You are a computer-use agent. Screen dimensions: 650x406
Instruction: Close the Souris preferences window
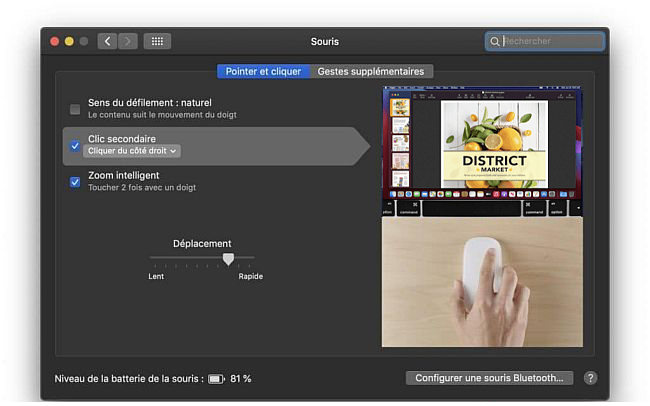[x=54, y=41]
